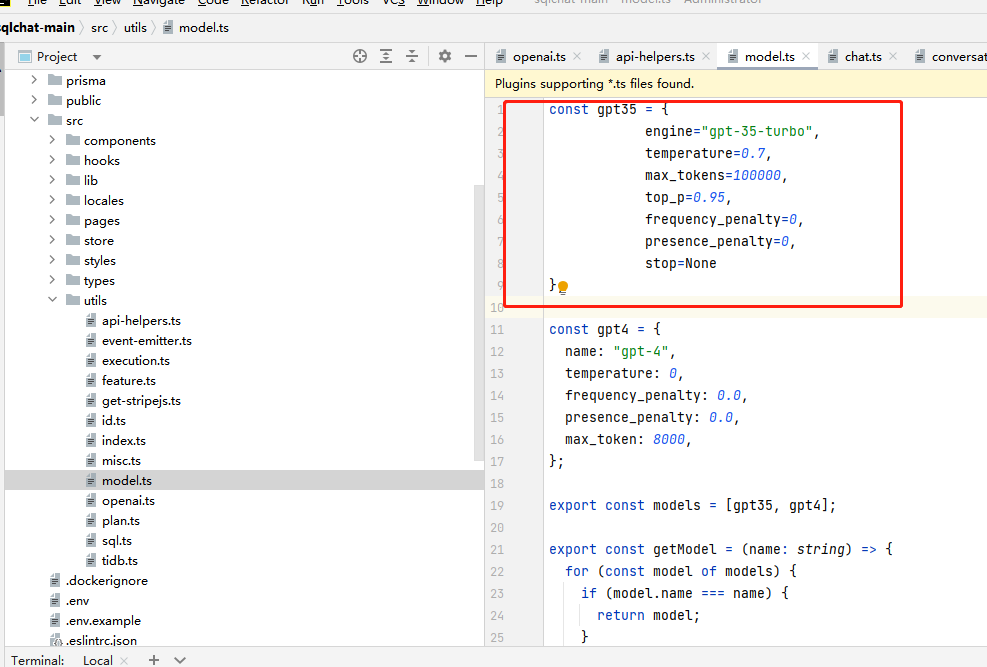Click the locate/select opened file icon
This screenshot has height=667, width=987.
(x=359, y=57)
